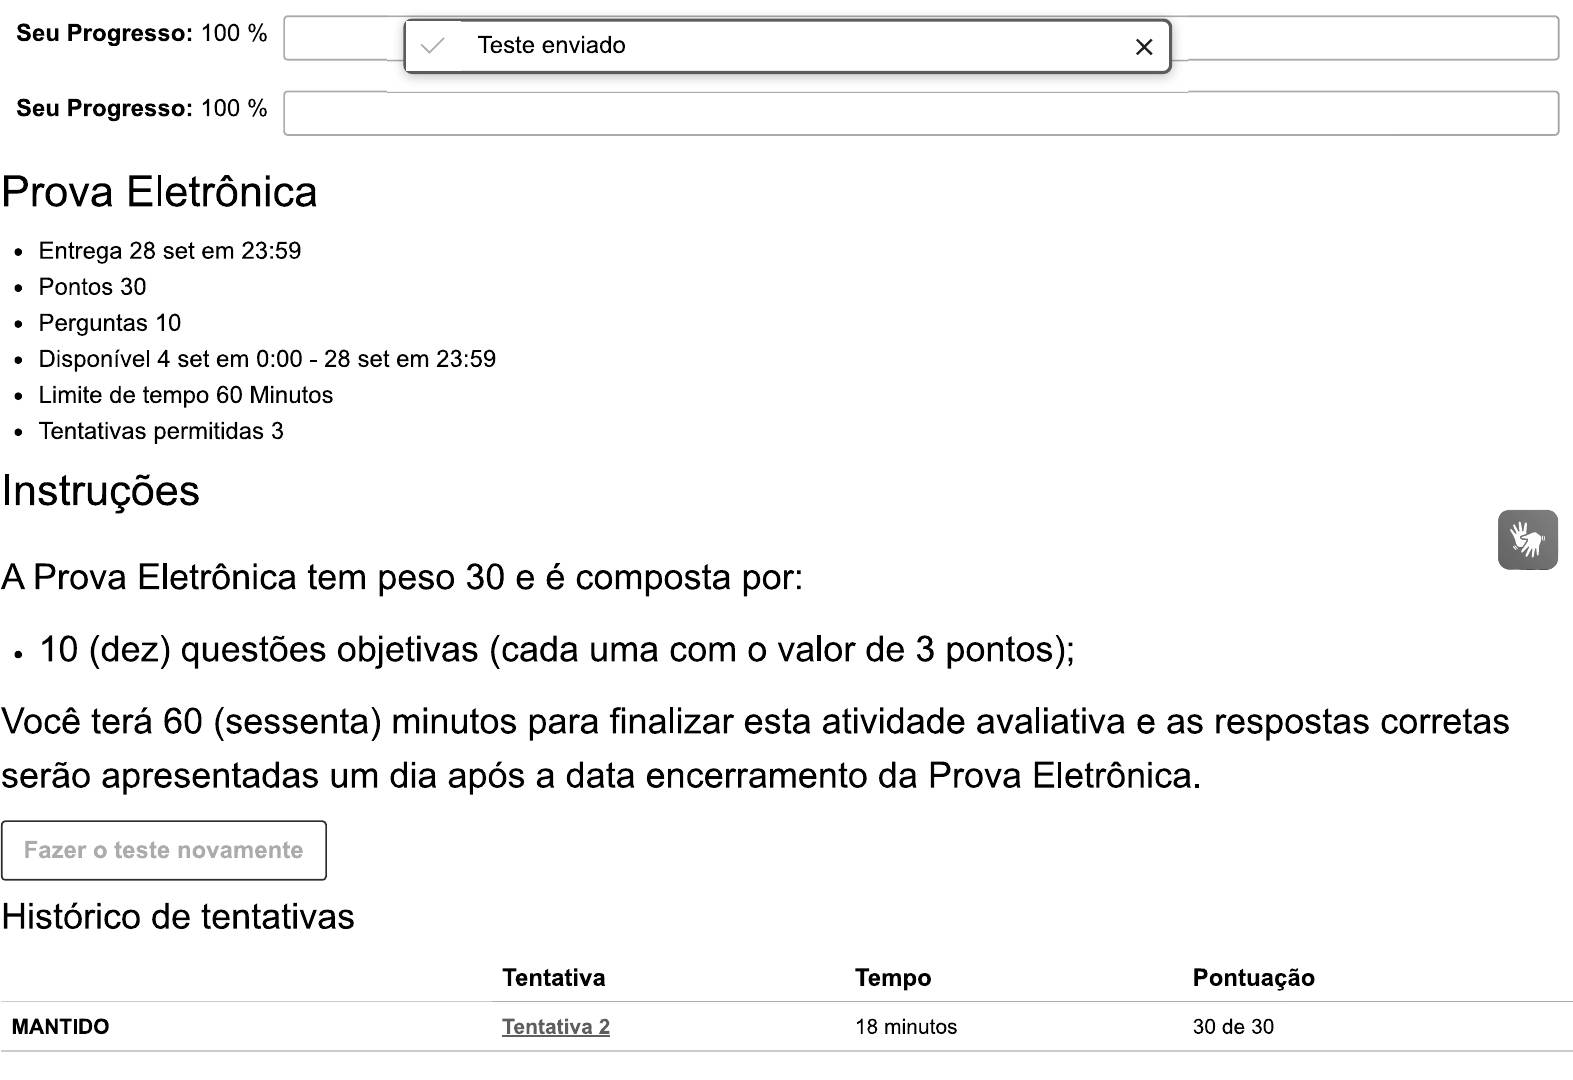Click the "Prova Eletrônica" page heading
This screenshot has width=1573, height=1080.
[x=160, y=192]
